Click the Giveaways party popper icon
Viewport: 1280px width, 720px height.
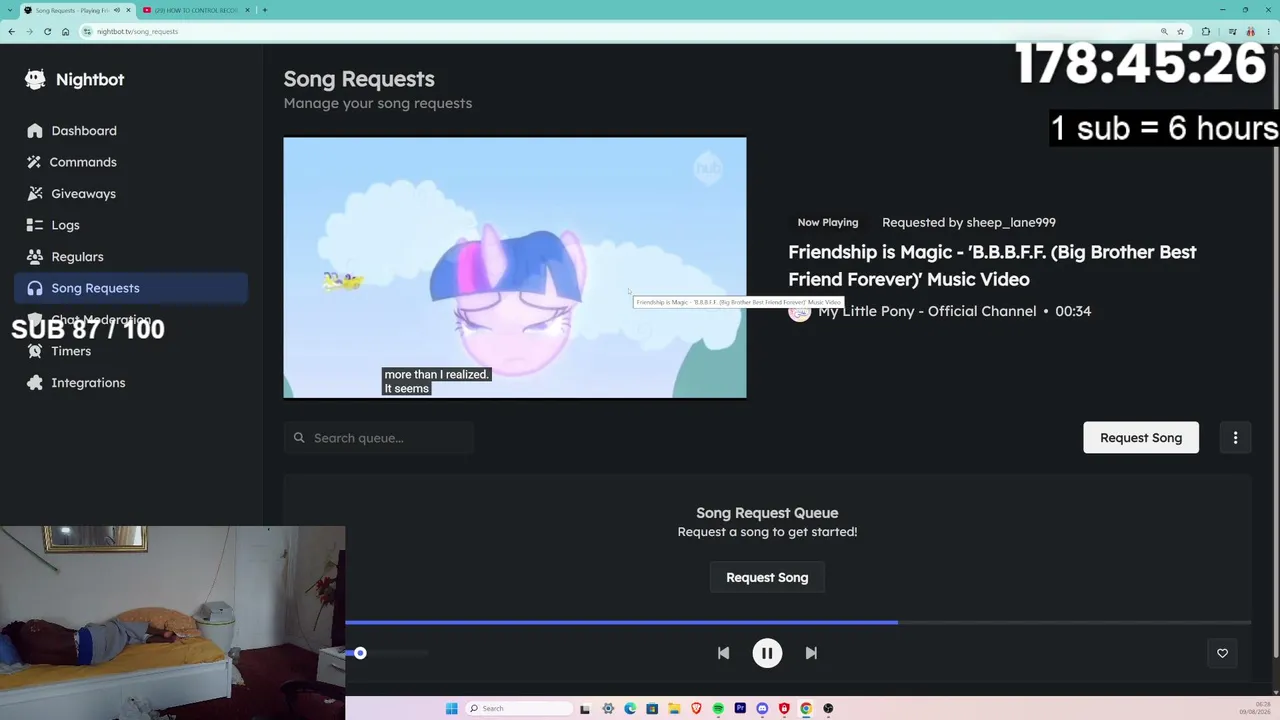(35, 194)
